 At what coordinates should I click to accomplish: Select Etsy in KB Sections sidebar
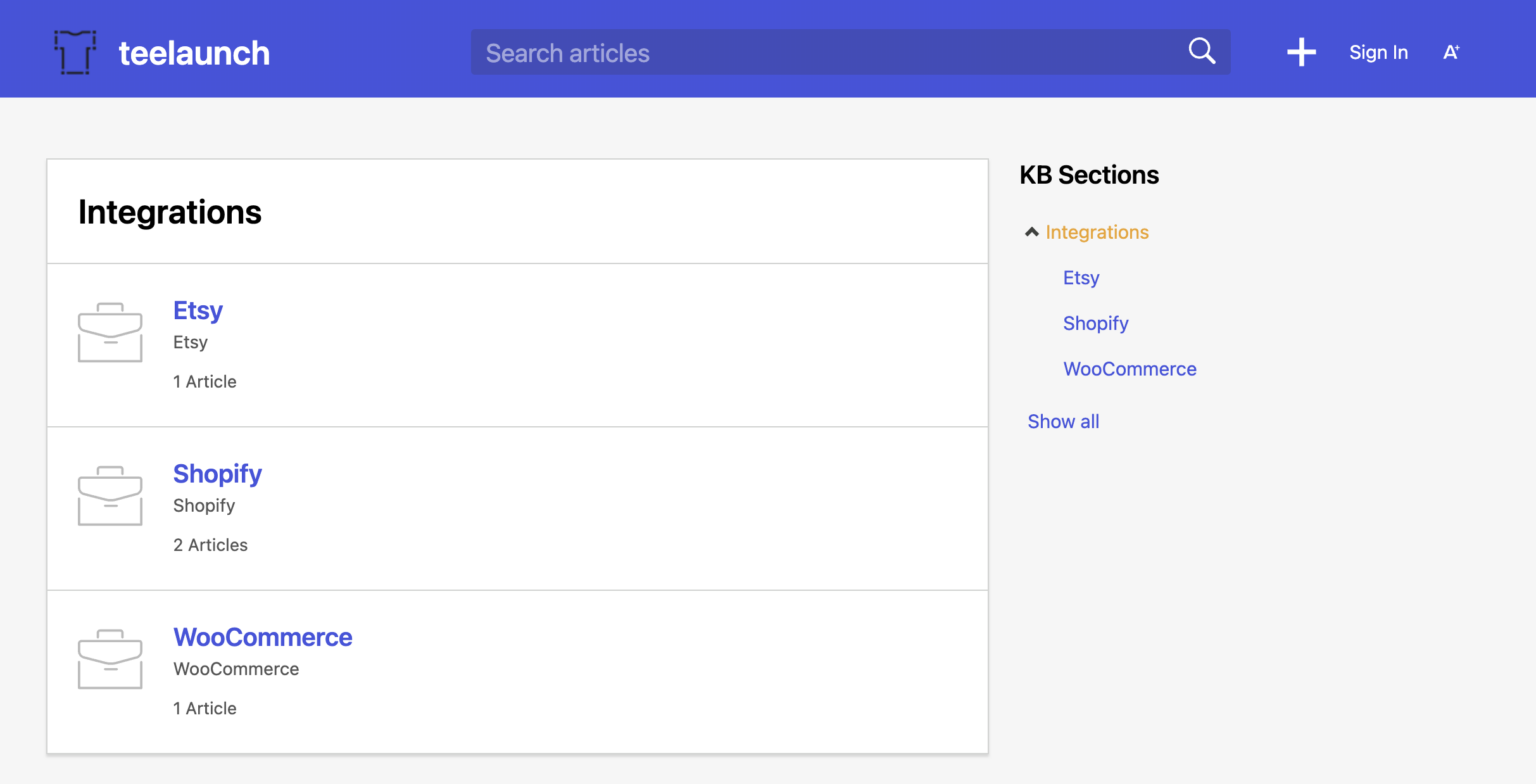1081,278
